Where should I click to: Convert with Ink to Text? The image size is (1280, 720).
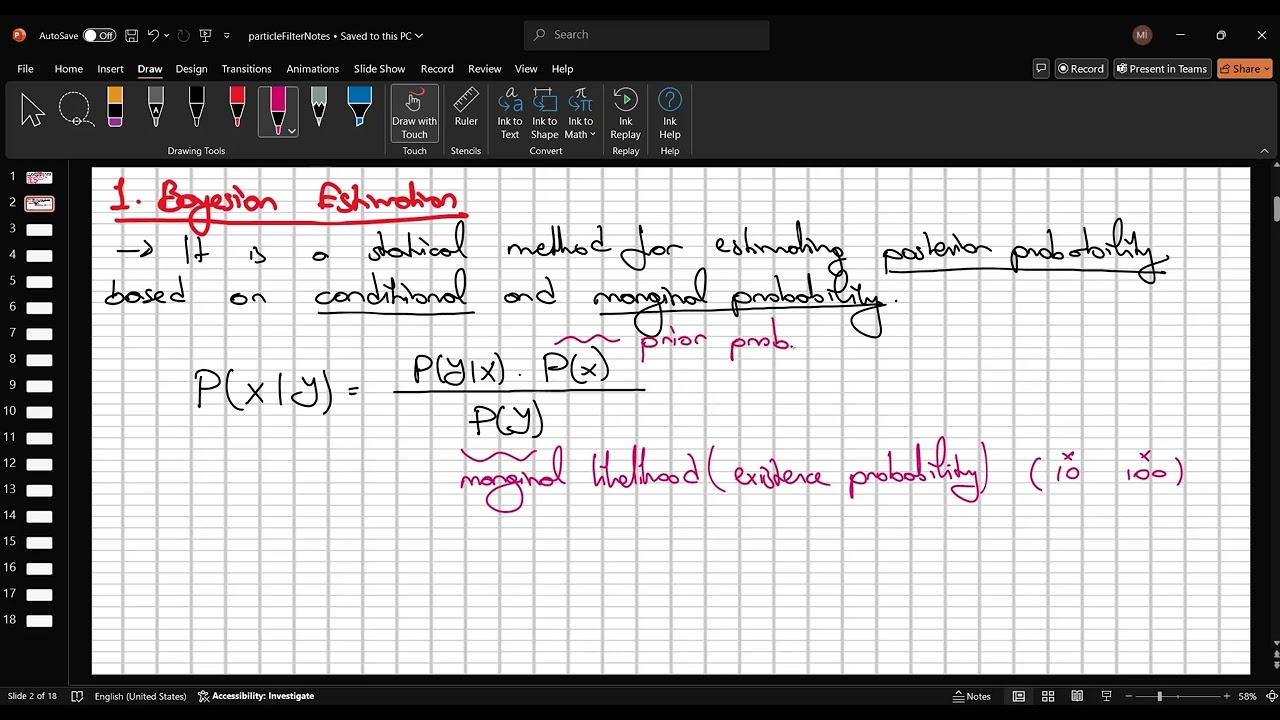pyautogui.click(x=510, y=114)
